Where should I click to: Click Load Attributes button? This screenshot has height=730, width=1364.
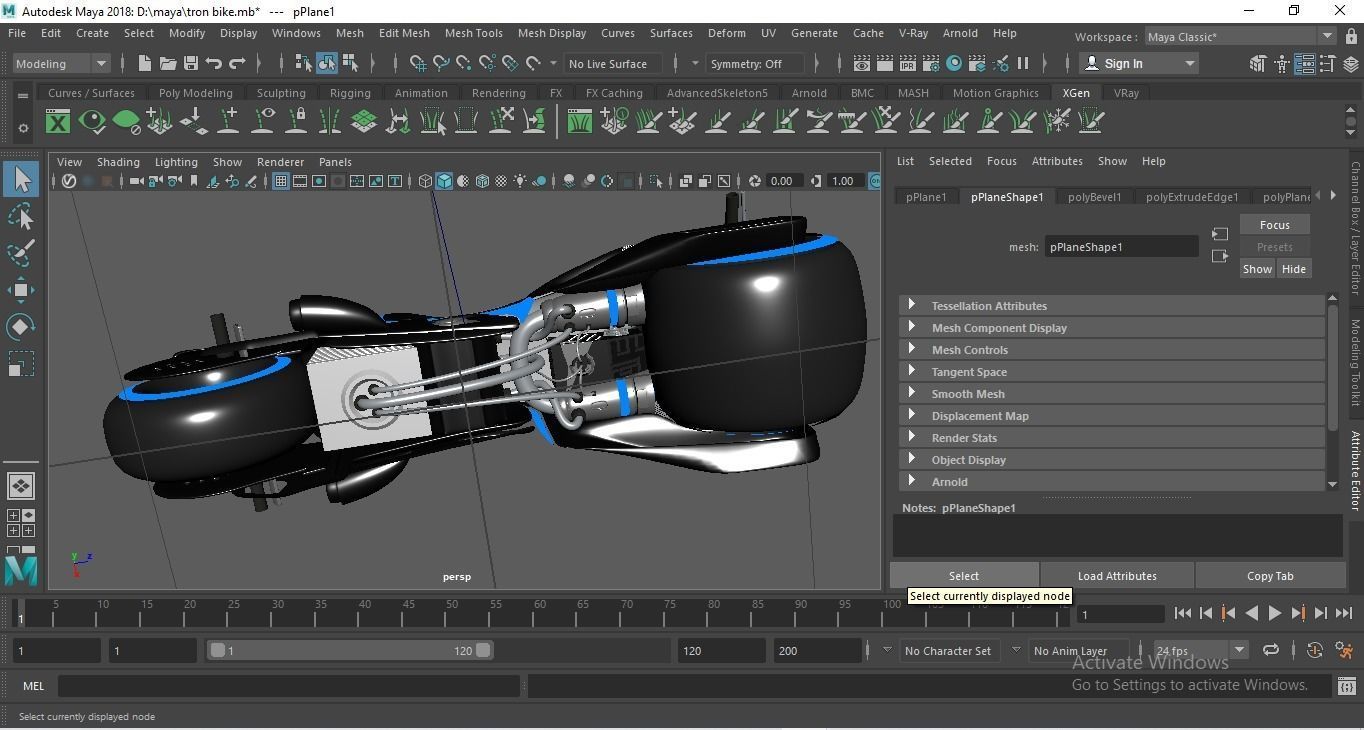coord(1117,576)
